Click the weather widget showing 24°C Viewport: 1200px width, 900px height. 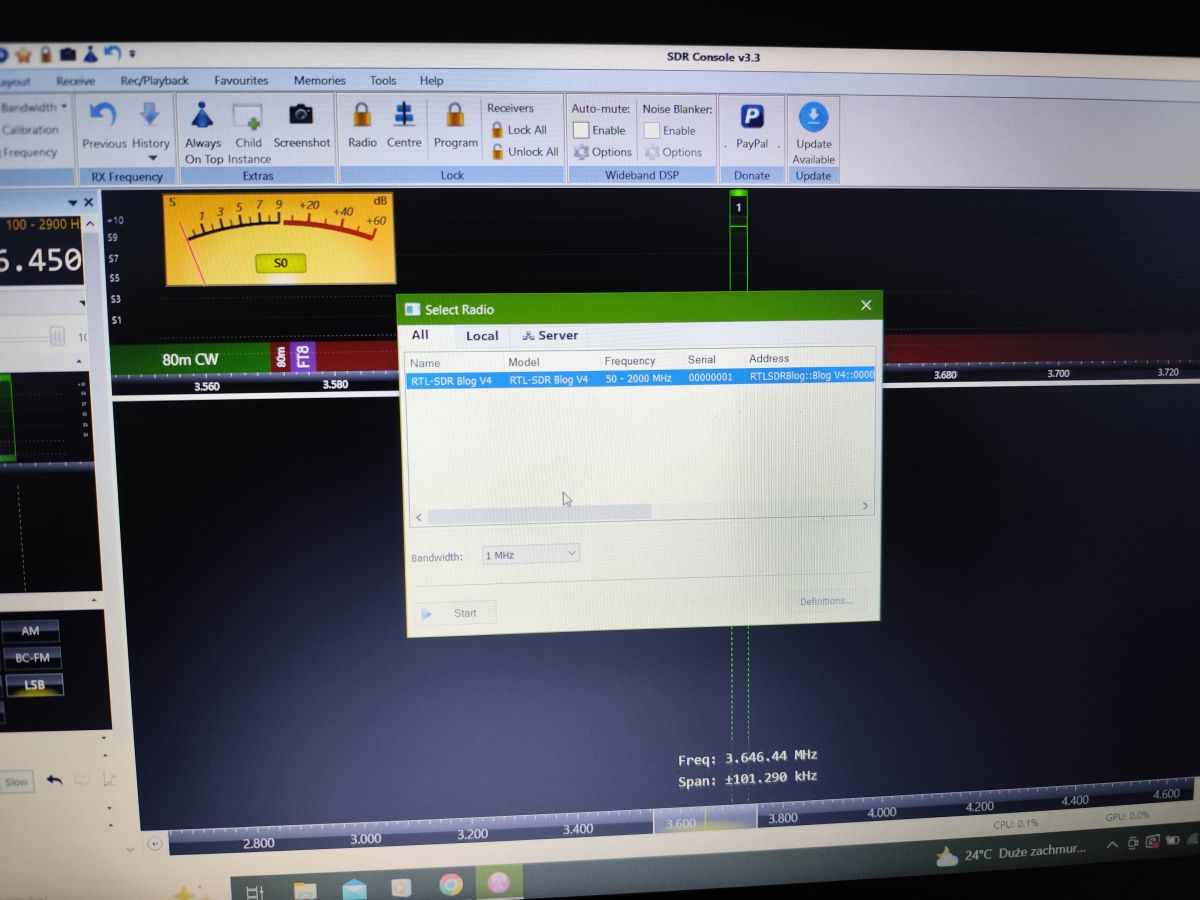[x=1010, y=853]
